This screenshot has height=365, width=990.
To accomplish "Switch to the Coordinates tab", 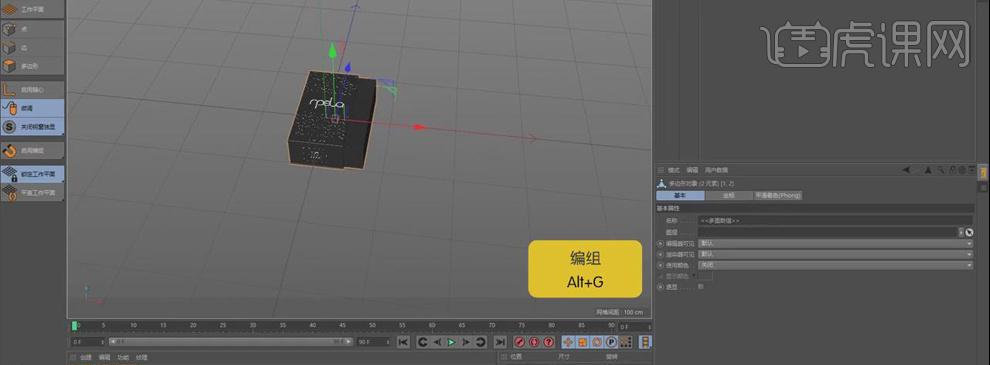I will coord(729,196).
